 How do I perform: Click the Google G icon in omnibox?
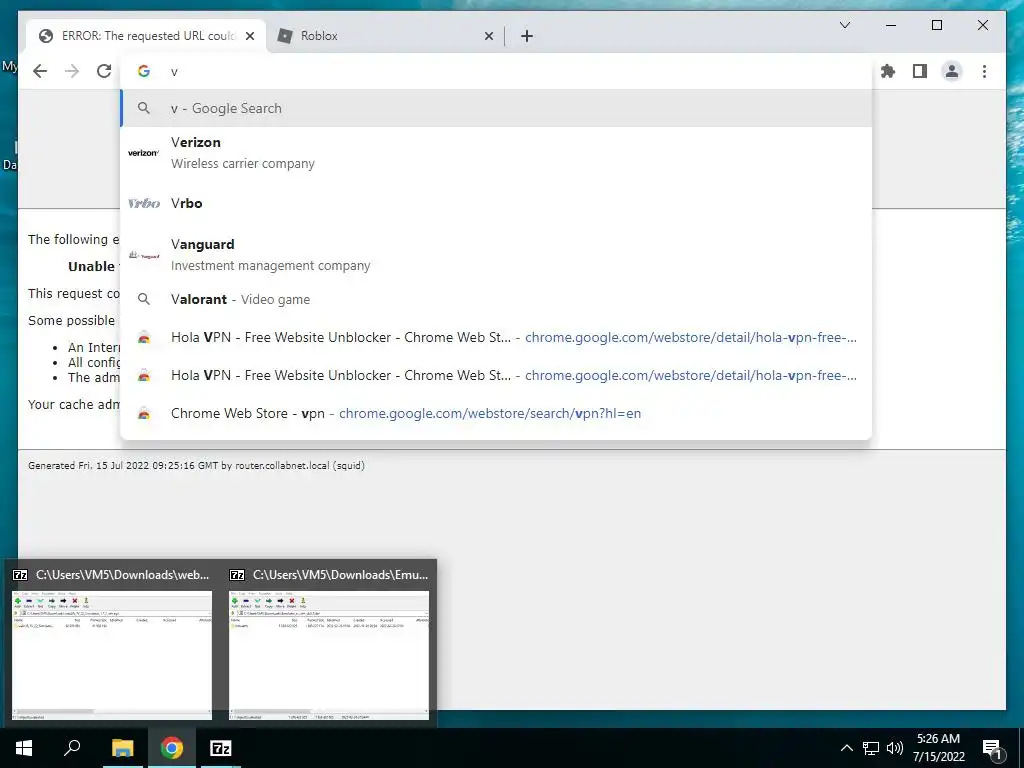click(144, 71)
